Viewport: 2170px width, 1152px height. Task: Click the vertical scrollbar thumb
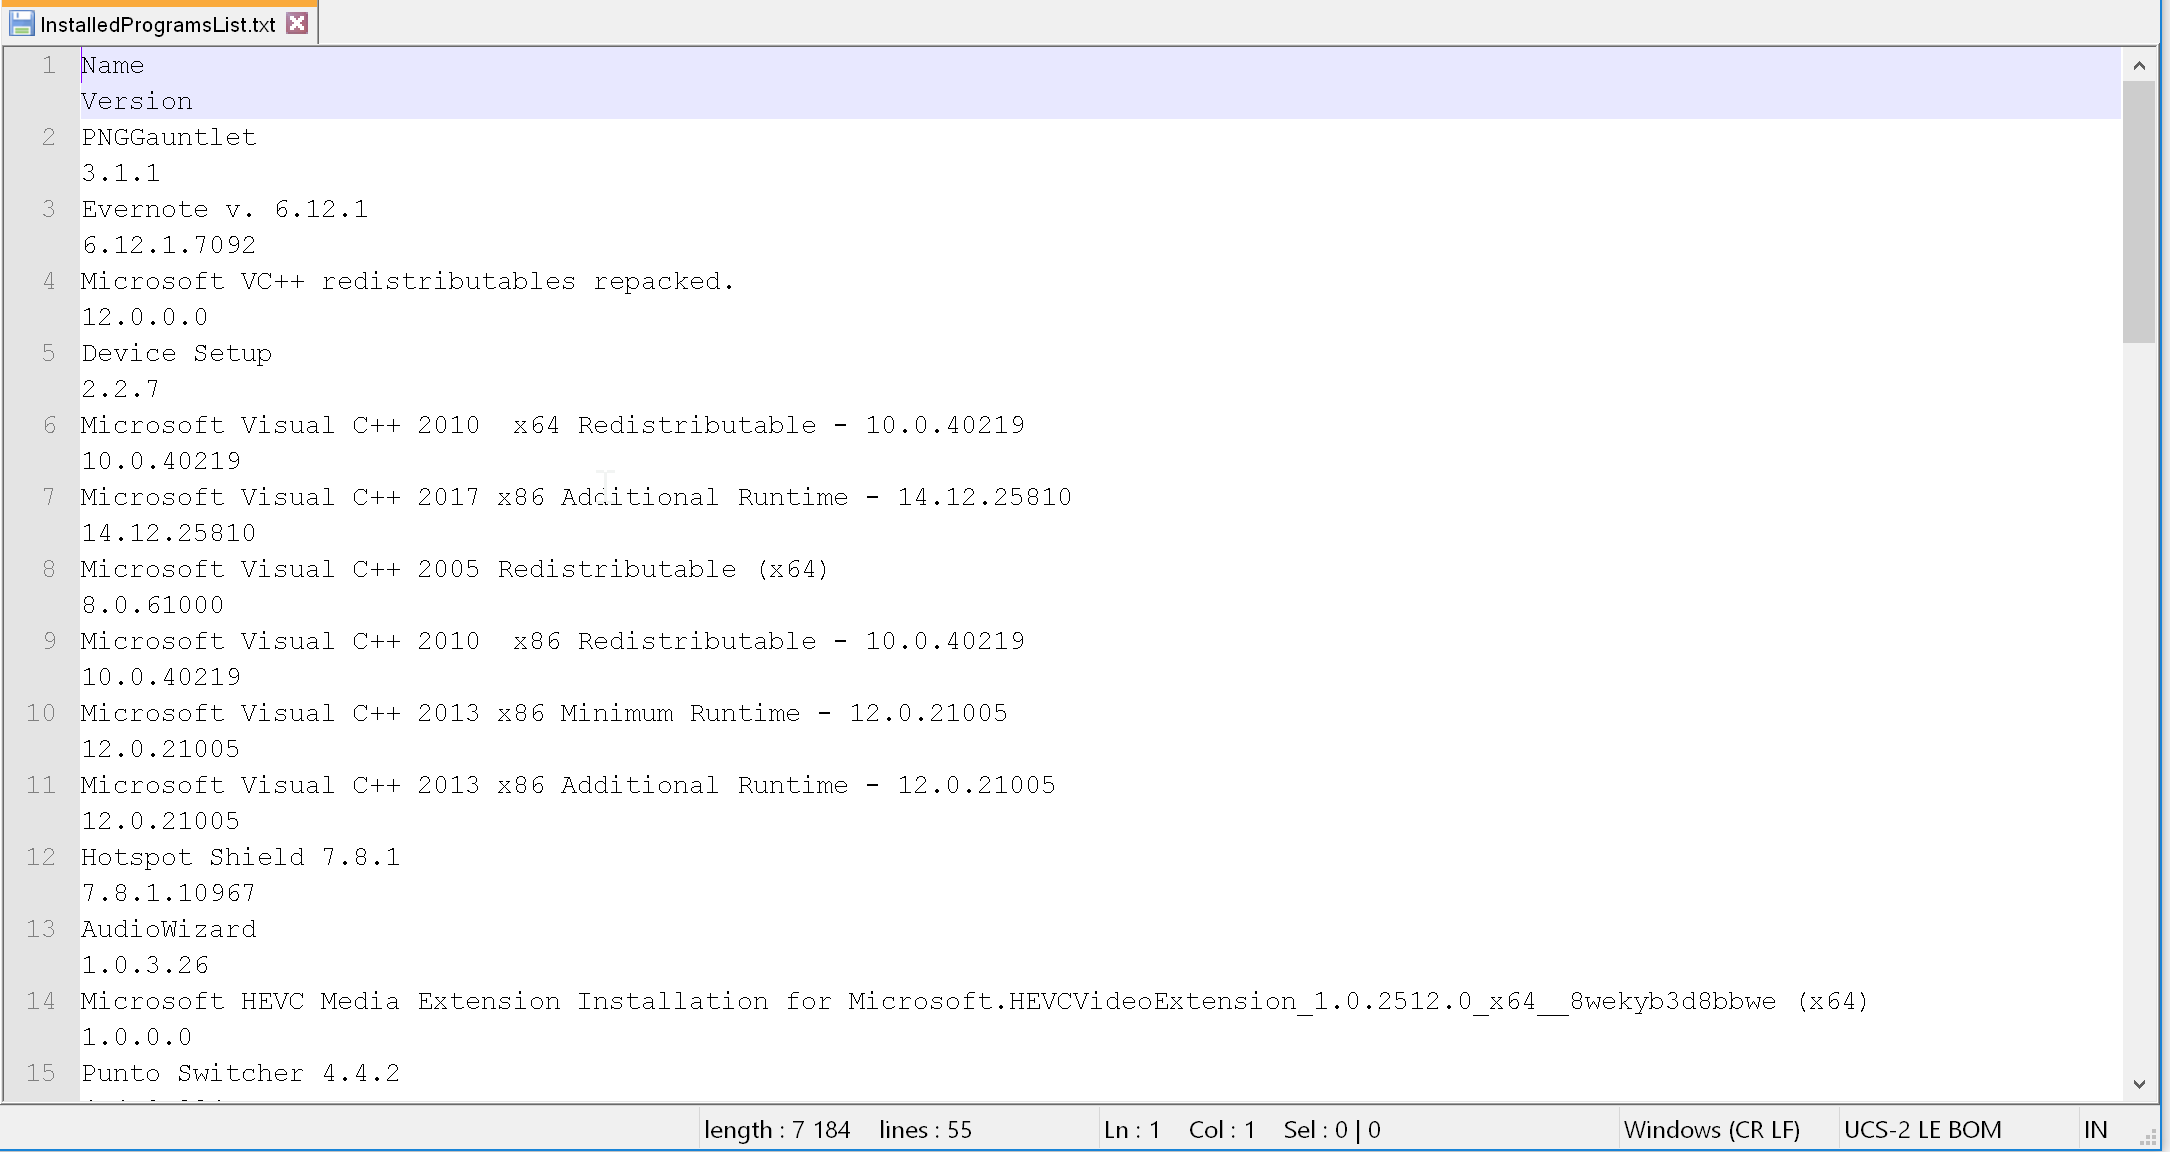[x=2139, y=210]
